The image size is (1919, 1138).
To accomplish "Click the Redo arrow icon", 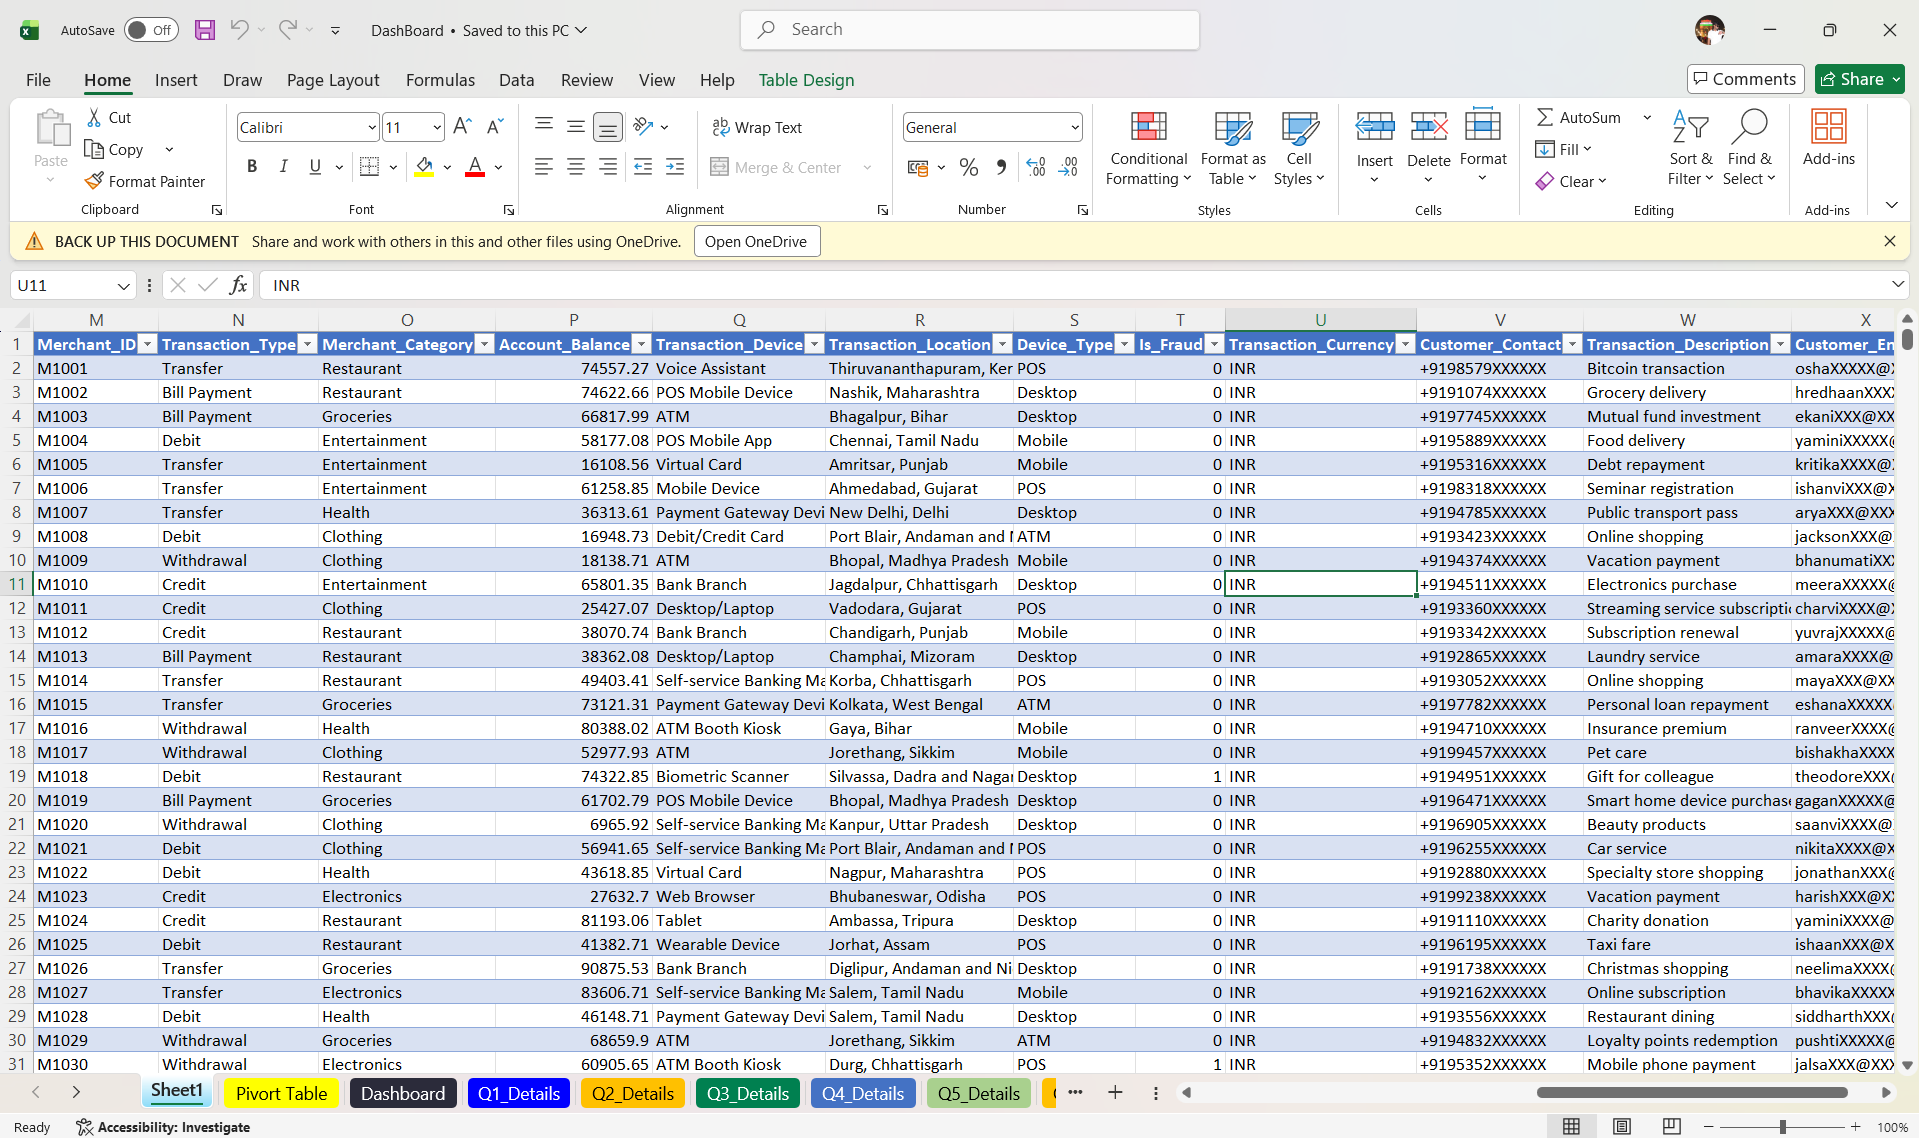I will [288, 30].
